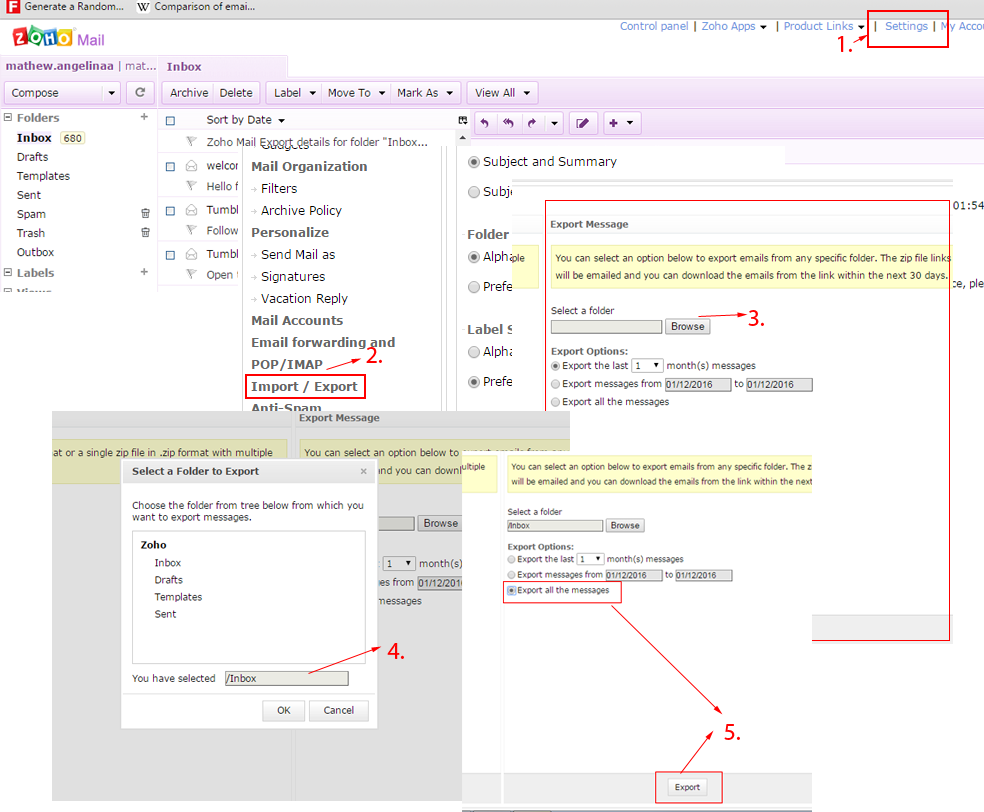Select Drafts in the Select a Folder dialog tree
This screenshot has height=812, width=984.
click(x=169, y=580)
